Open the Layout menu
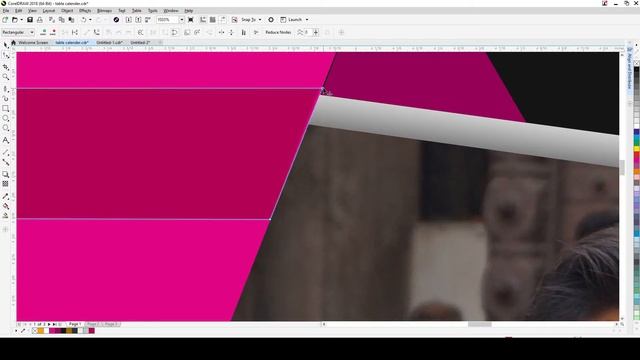The image size is (640, 360). 49,11
